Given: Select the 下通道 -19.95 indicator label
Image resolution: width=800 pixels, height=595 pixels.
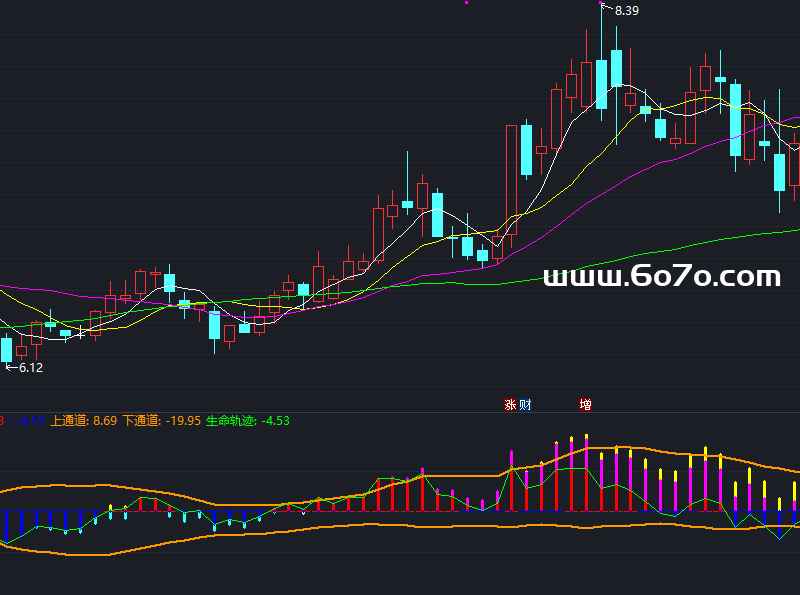Looking at the screenshot, I should click(x=162, y=421).
